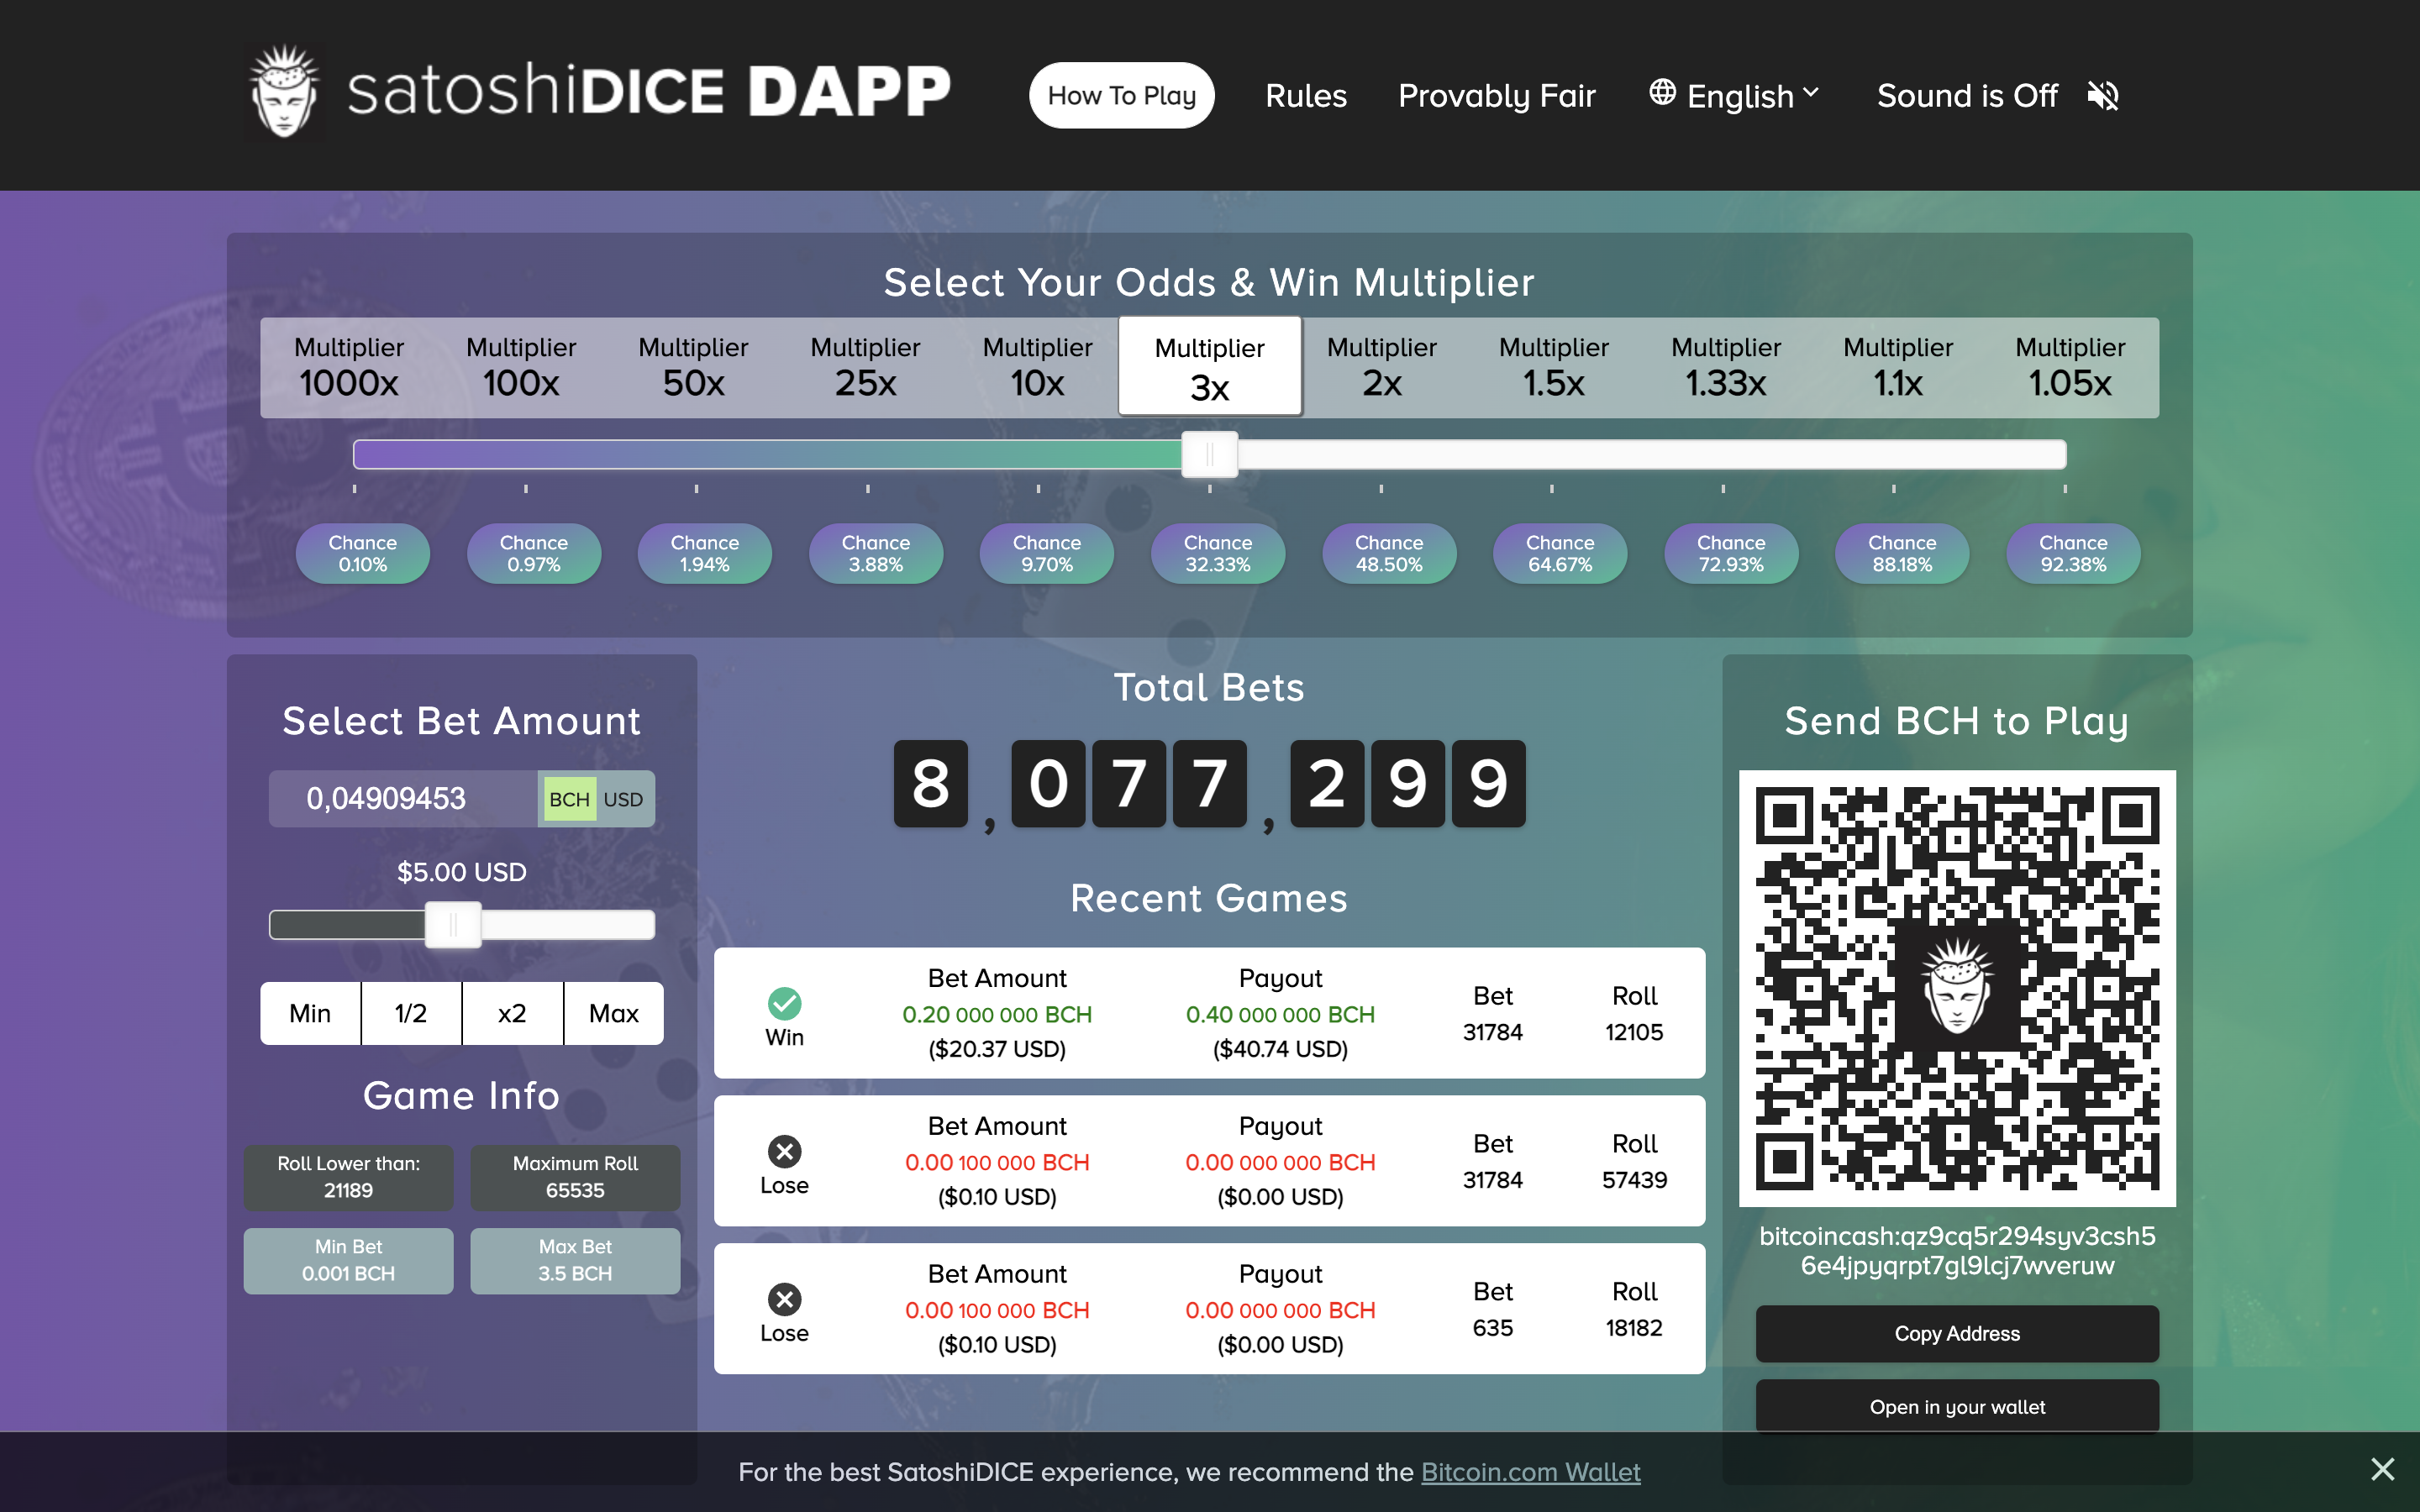Image resolution: width=2420 pixels, height=1512 pixels.
Task: Expand the English language dropdown
Action: pos(1734,96)
